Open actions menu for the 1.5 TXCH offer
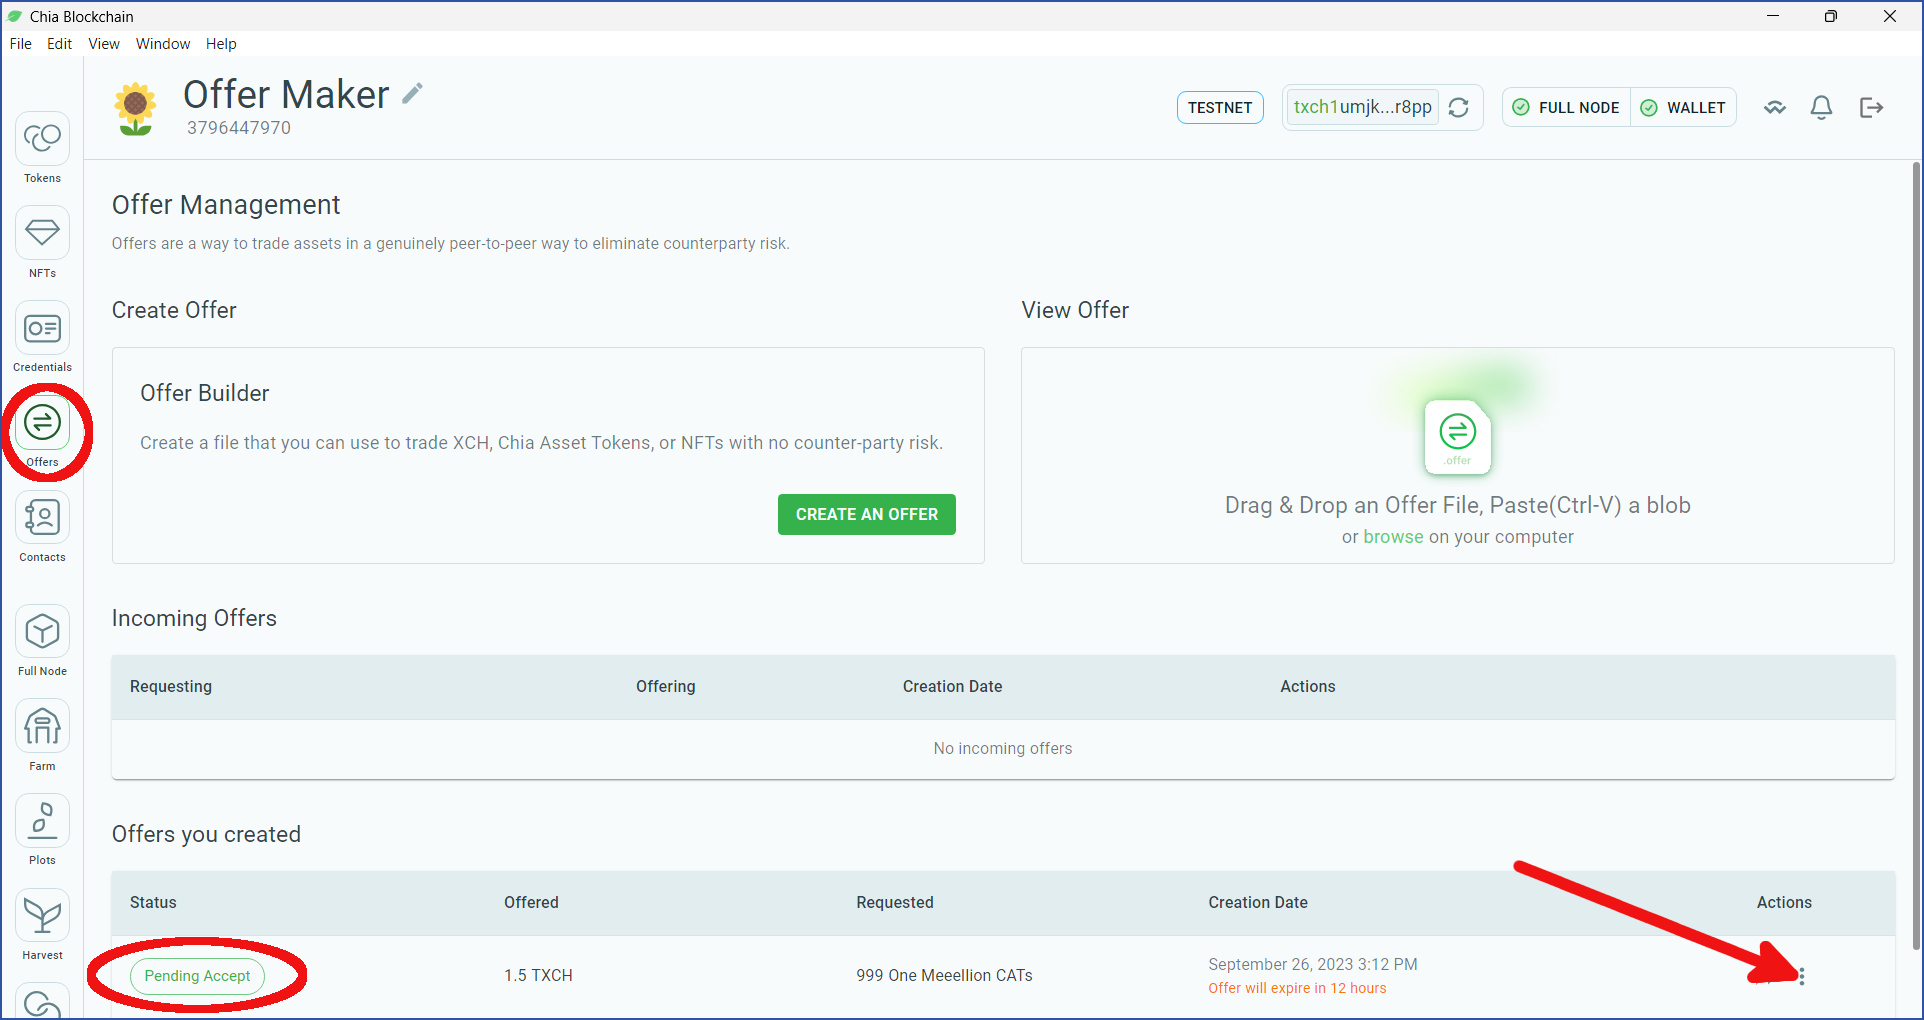Viewport: 1924px width, 1020px height. [x=1802, y=976]
